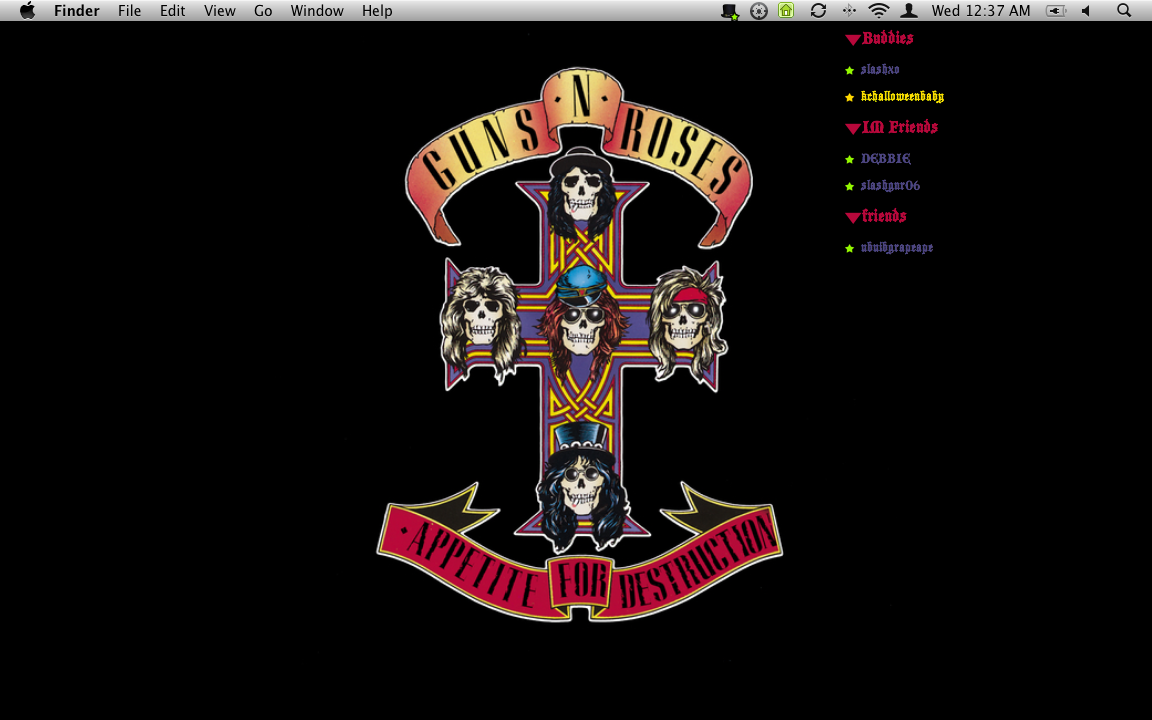This screenshot has width=1152, height=720.
Task: Select buddy slashgnr06
Action: [890, 185]
